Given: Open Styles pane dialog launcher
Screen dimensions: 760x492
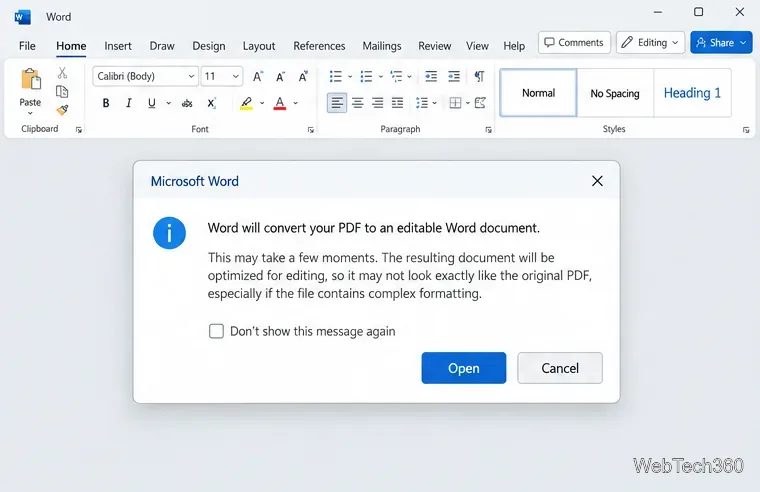Looking at the screenshot, I should (x=746, y=130).
